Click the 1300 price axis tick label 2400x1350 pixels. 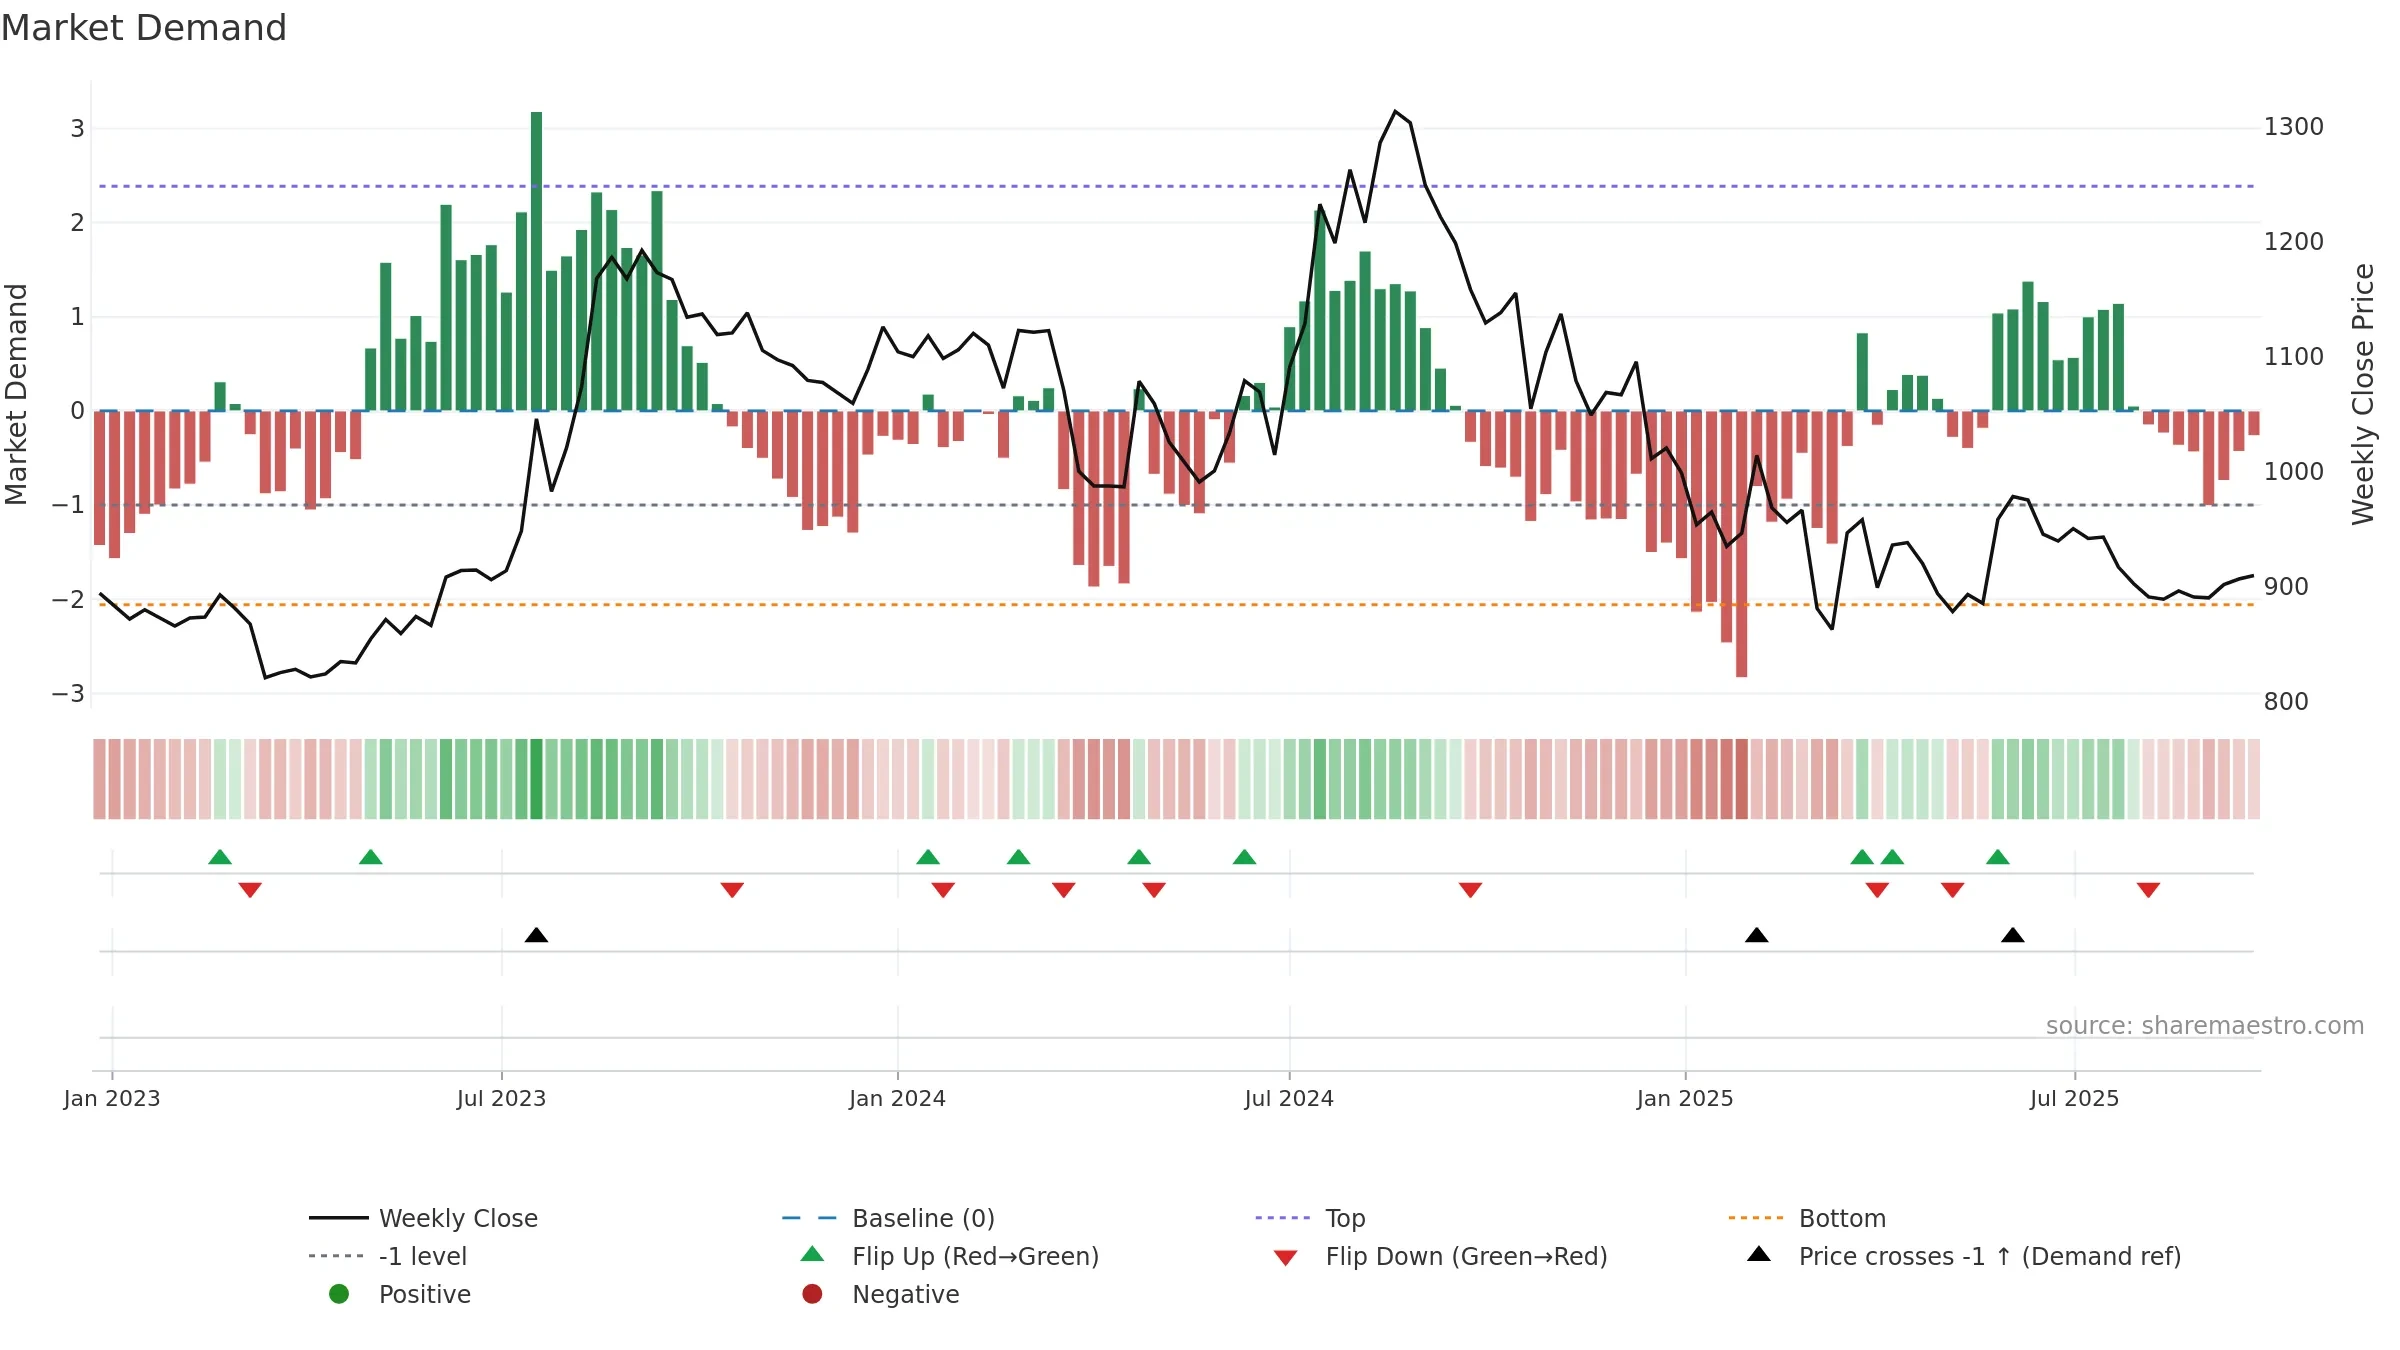[2293, 127]
